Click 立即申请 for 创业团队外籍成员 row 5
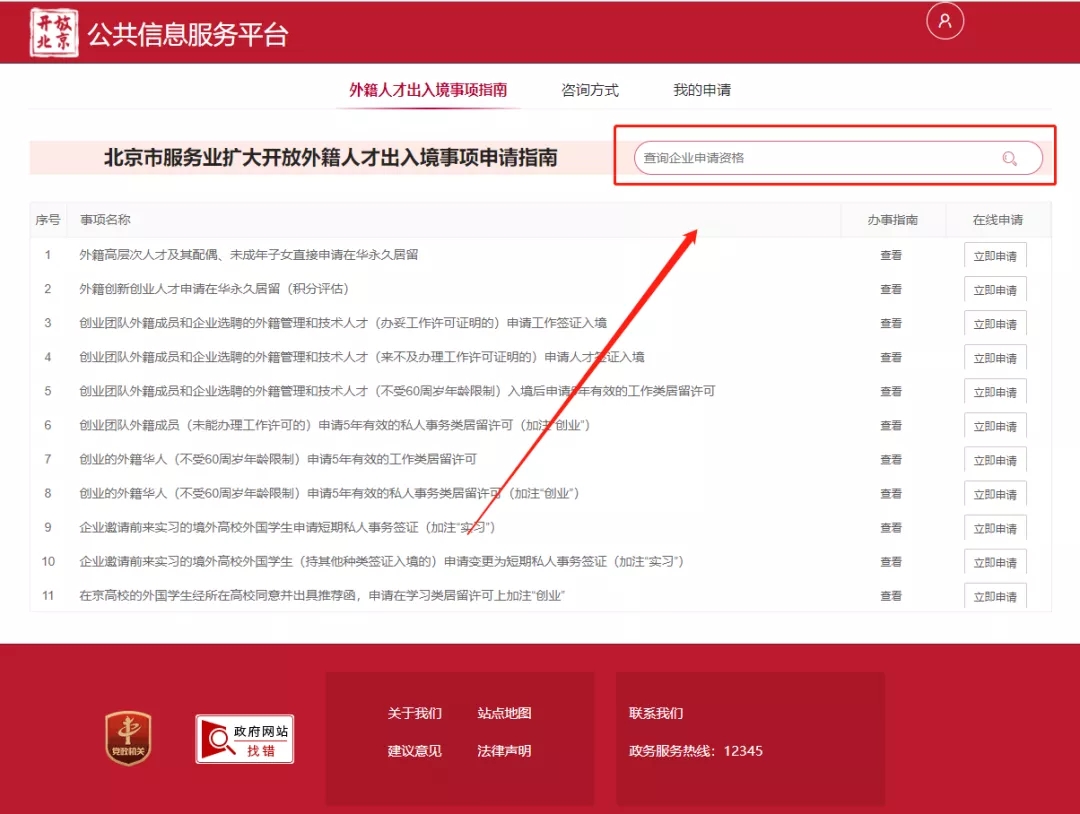Screen dimensions: 1080x814 pyautogui.click(x=995, y=391)
